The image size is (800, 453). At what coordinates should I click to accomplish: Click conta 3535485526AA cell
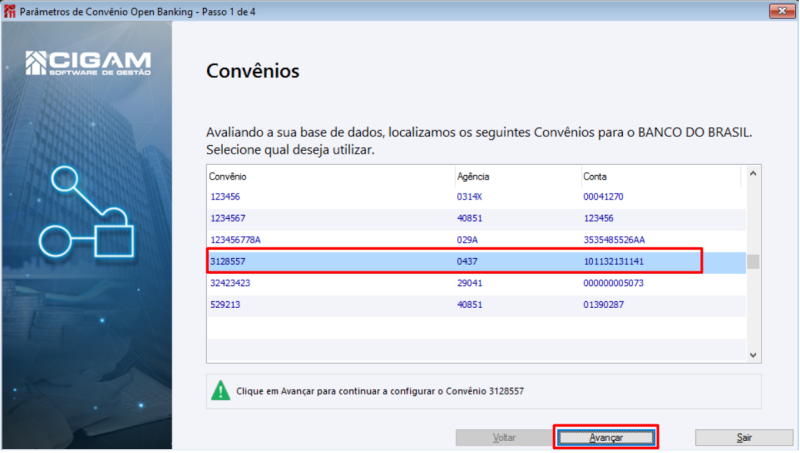[x=614, y=240]
